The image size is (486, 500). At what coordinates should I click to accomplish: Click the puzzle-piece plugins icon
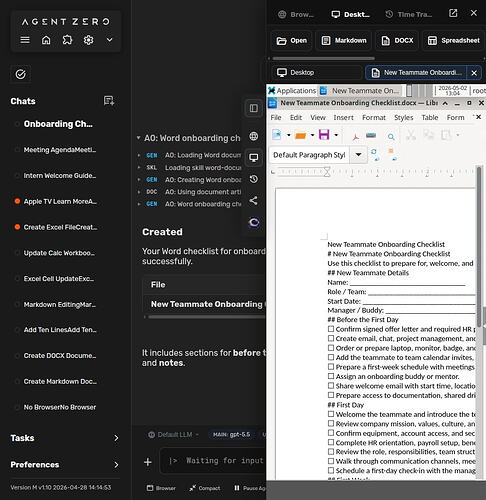pyautogui.click(x=67, y=40)
